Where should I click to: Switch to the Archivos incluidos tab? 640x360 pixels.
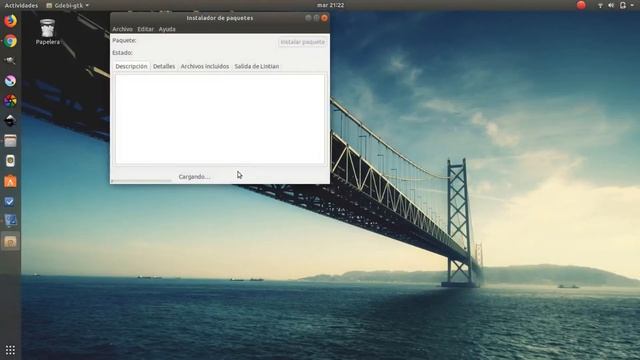pos(204,66)
